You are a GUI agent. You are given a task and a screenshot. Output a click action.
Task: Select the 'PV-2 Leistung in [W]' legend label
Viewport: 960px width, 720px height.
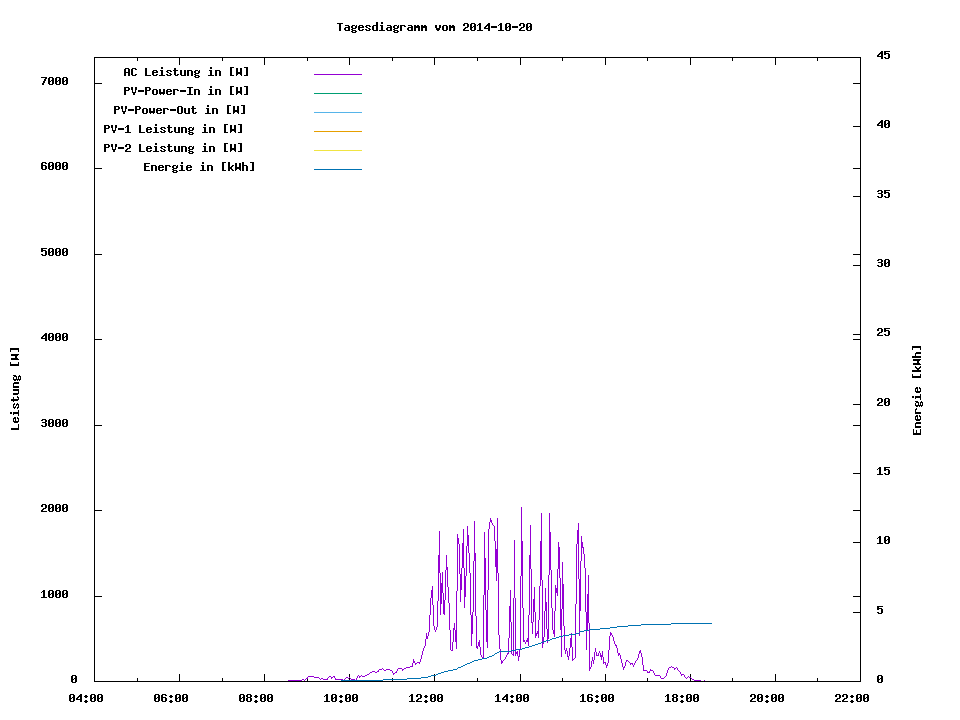[173, 148]
